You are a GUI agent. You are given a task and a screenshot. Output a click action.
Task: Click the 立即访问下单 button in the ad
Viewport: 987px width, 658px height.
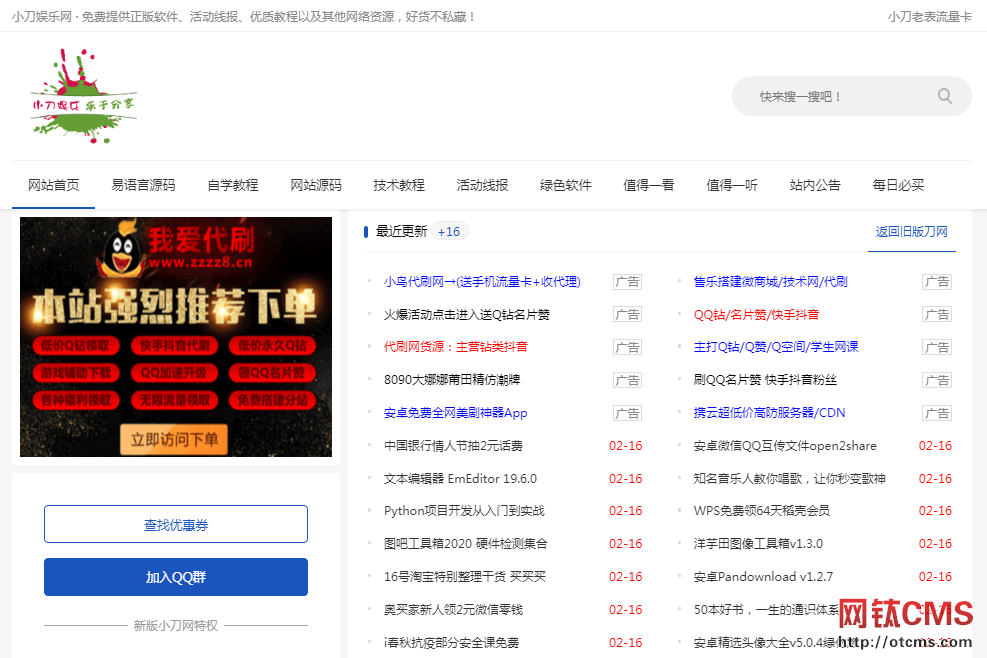click(176, 438)
